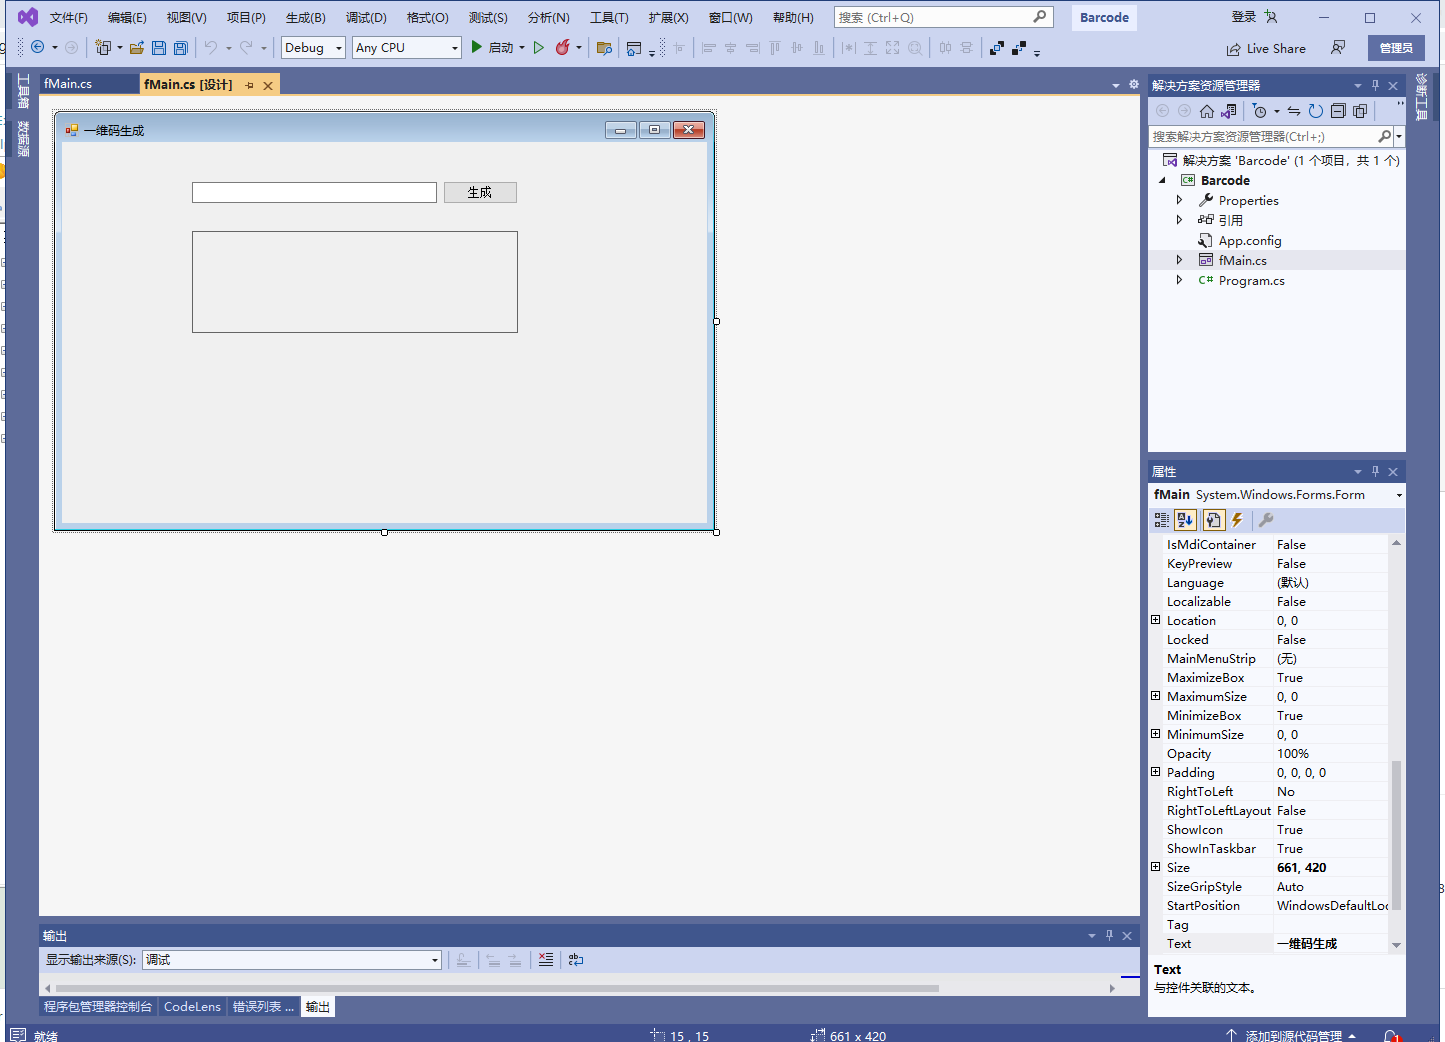The width and height of the screenshot is (1445, 1042).
Task: Expand the Size property
Action: (1156, 867)
